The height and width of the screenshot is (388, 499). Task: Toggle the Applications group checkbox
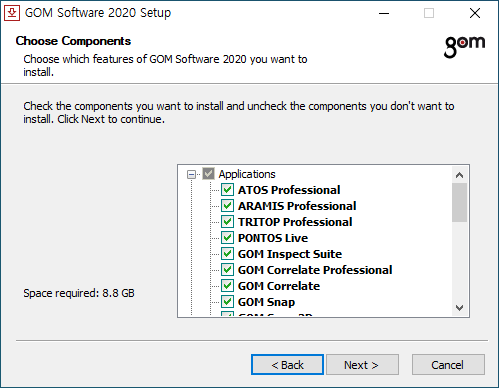coord(209,174)
